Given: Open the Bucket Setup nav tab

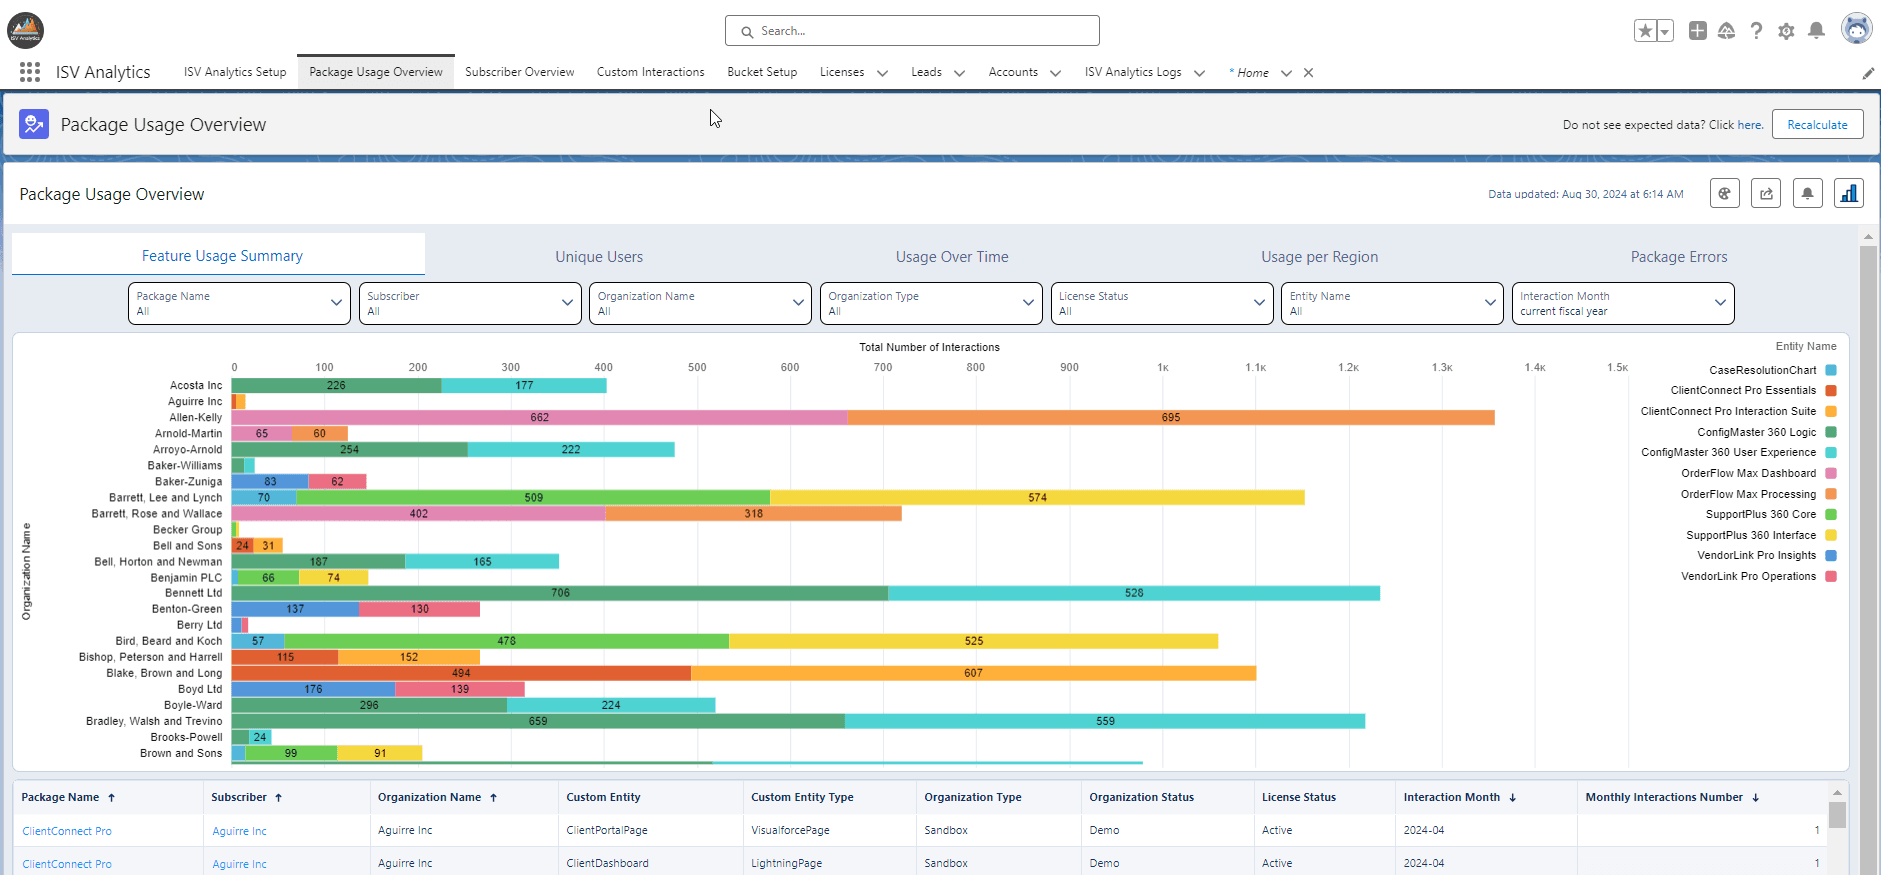Looking at the screenshot, I should (762, 72).
